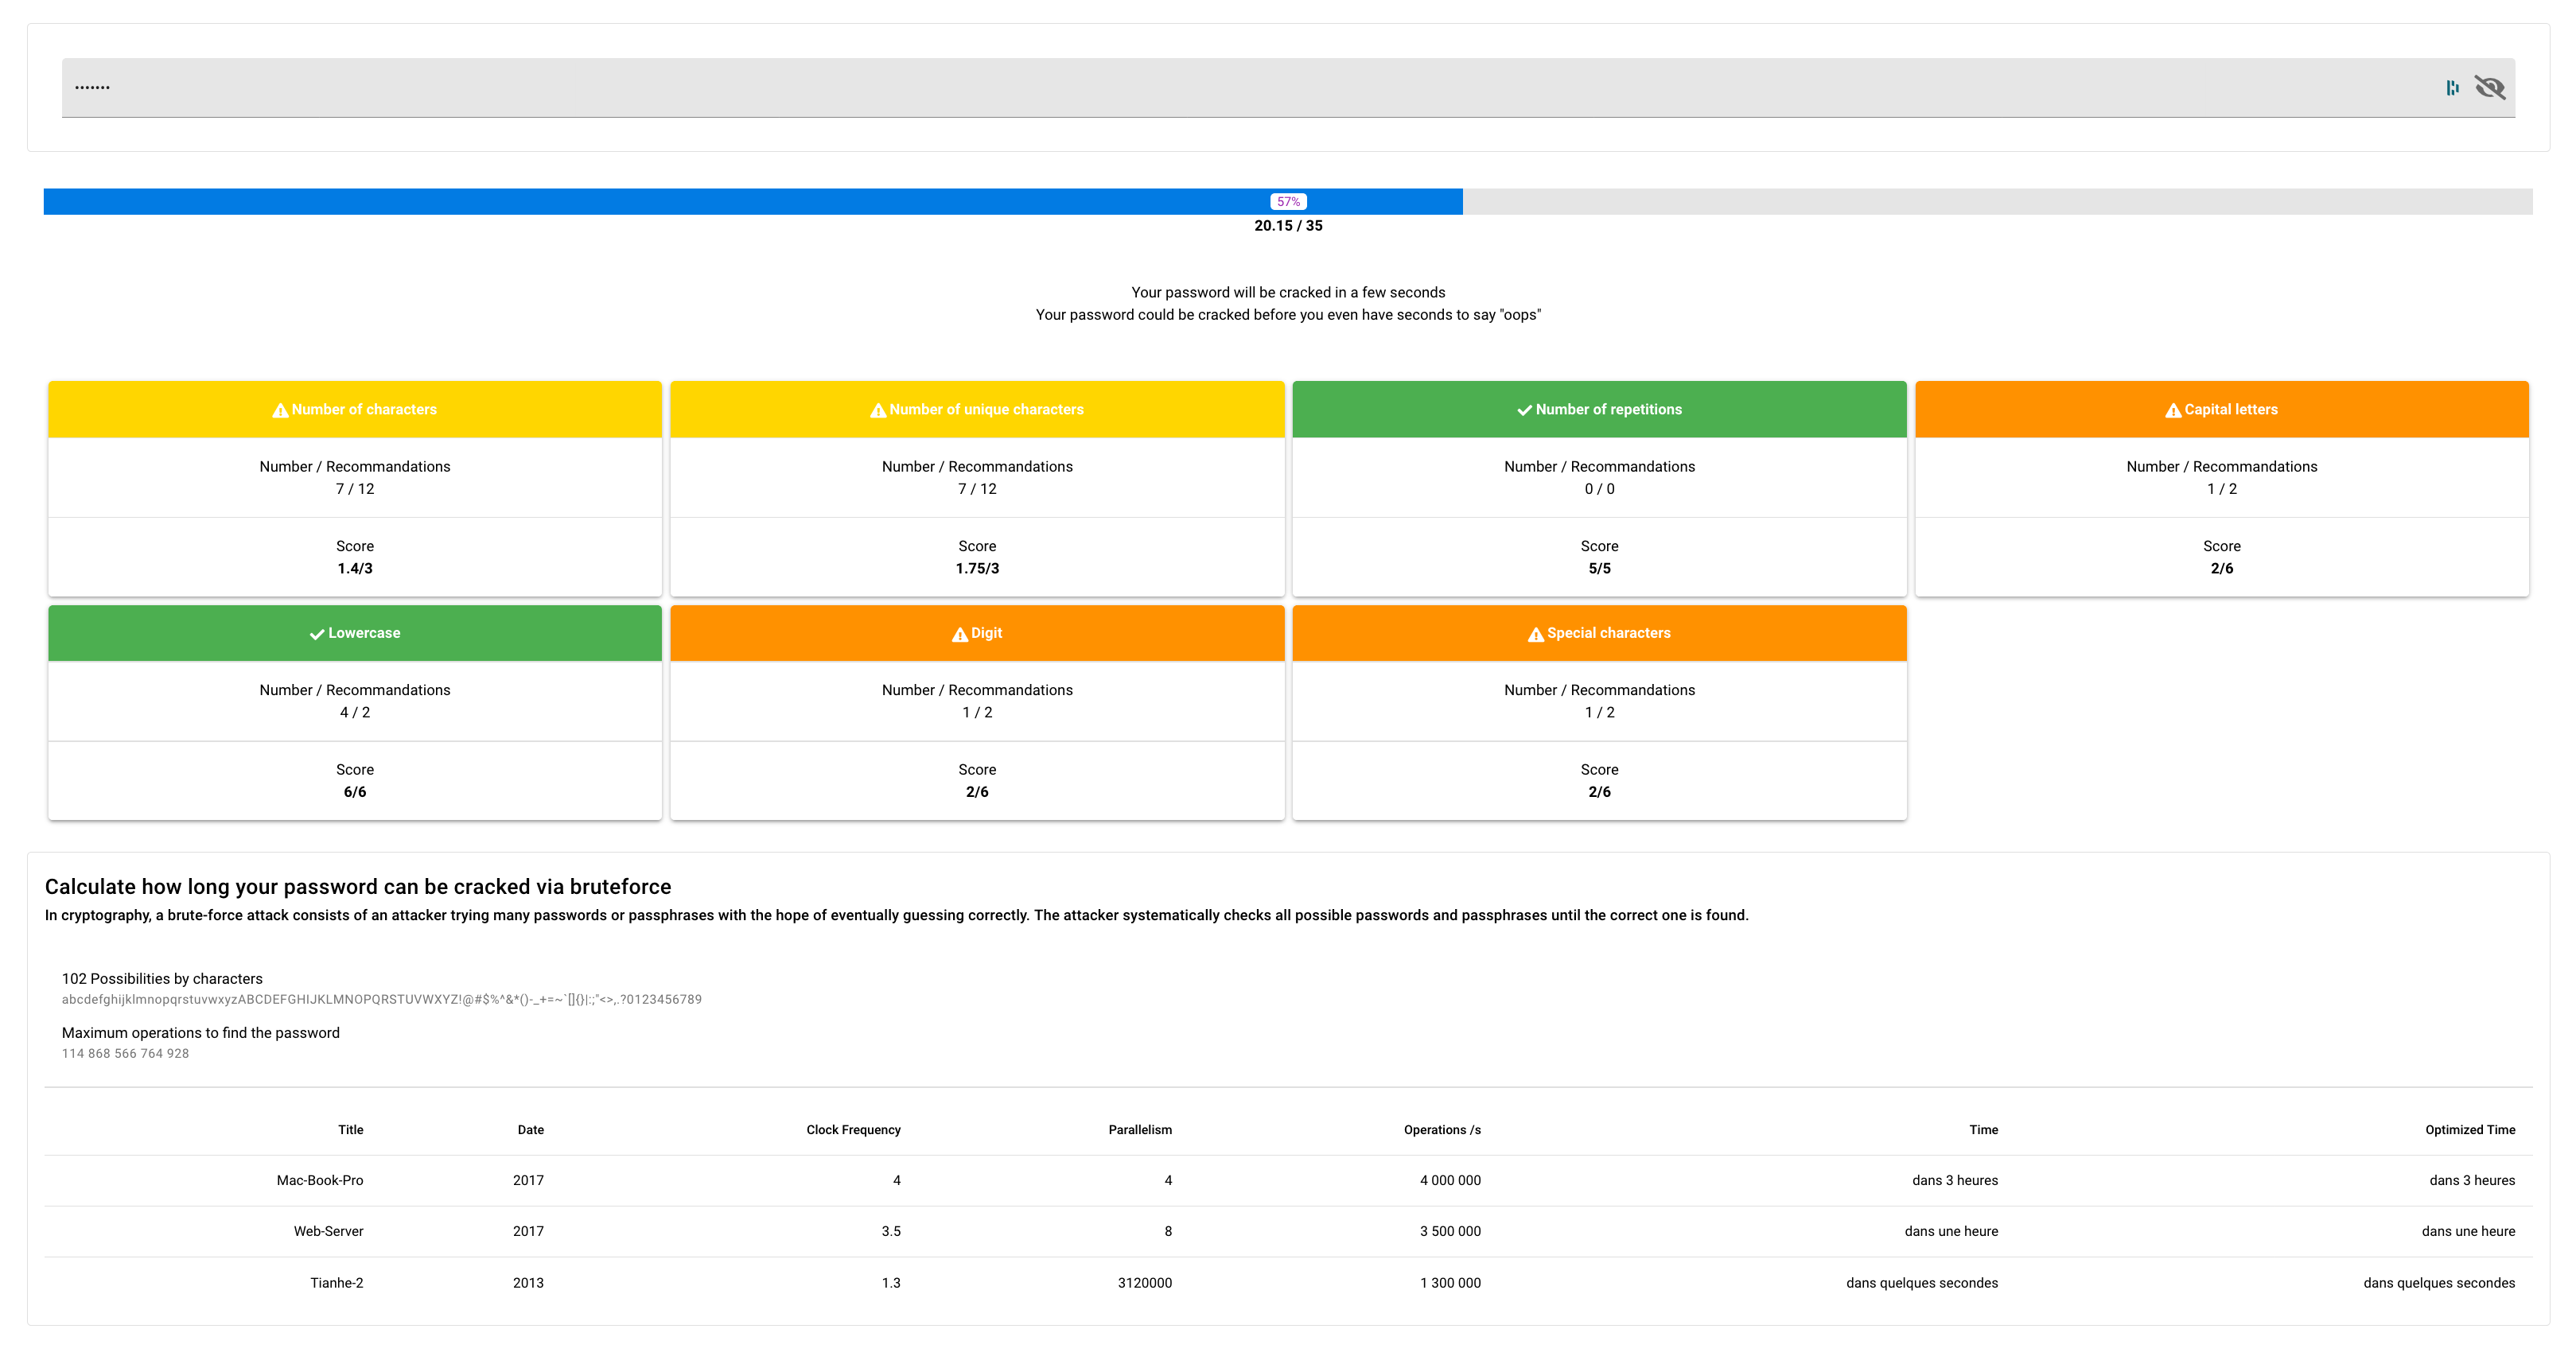Click warning icon on Special characters card

tap(1535, 634)
